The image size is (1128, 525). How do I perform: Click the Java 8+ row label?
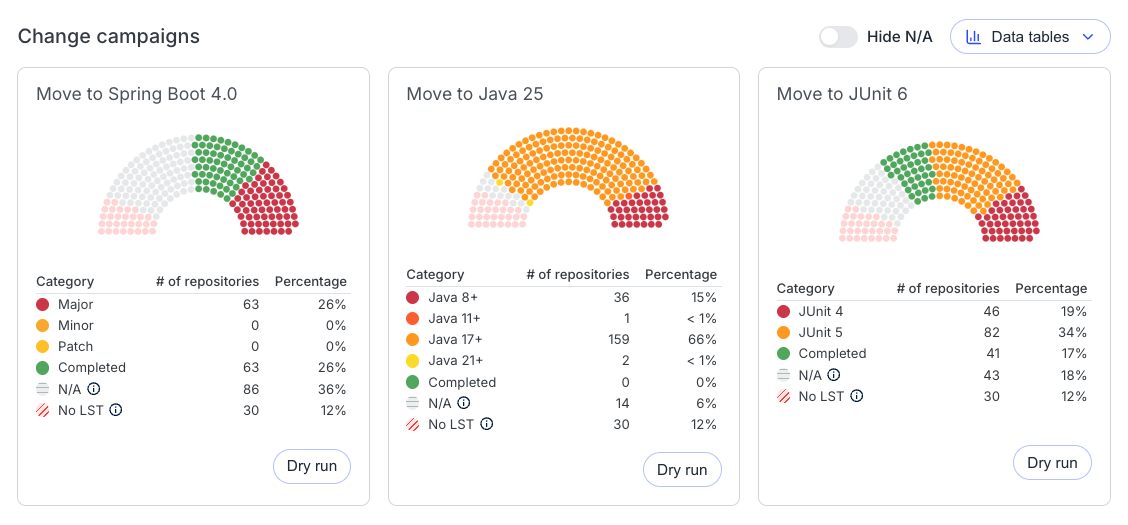tap(453, 297)
